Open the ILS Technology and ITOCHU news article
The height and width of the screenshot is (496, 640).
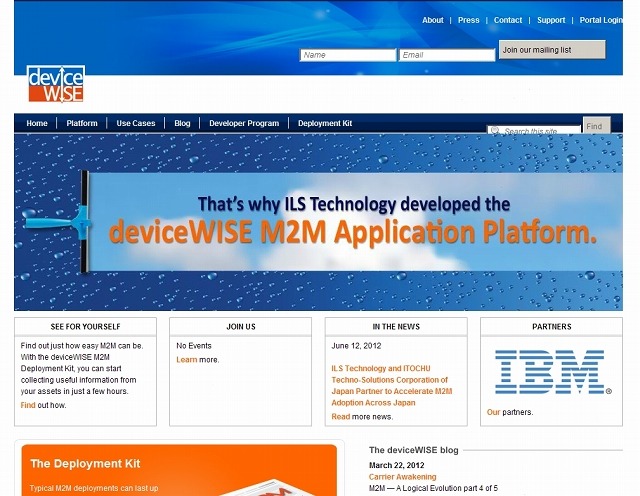(392, 385)
